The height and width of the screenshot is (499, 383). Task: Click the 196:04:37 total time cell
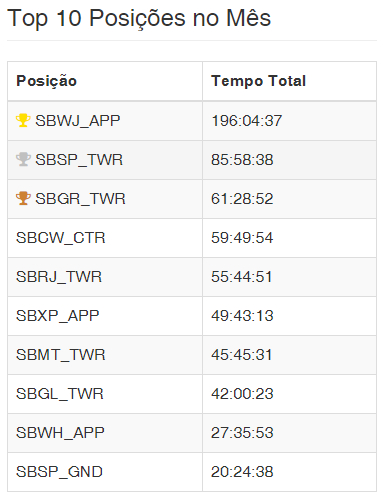[x=247, y=121]
